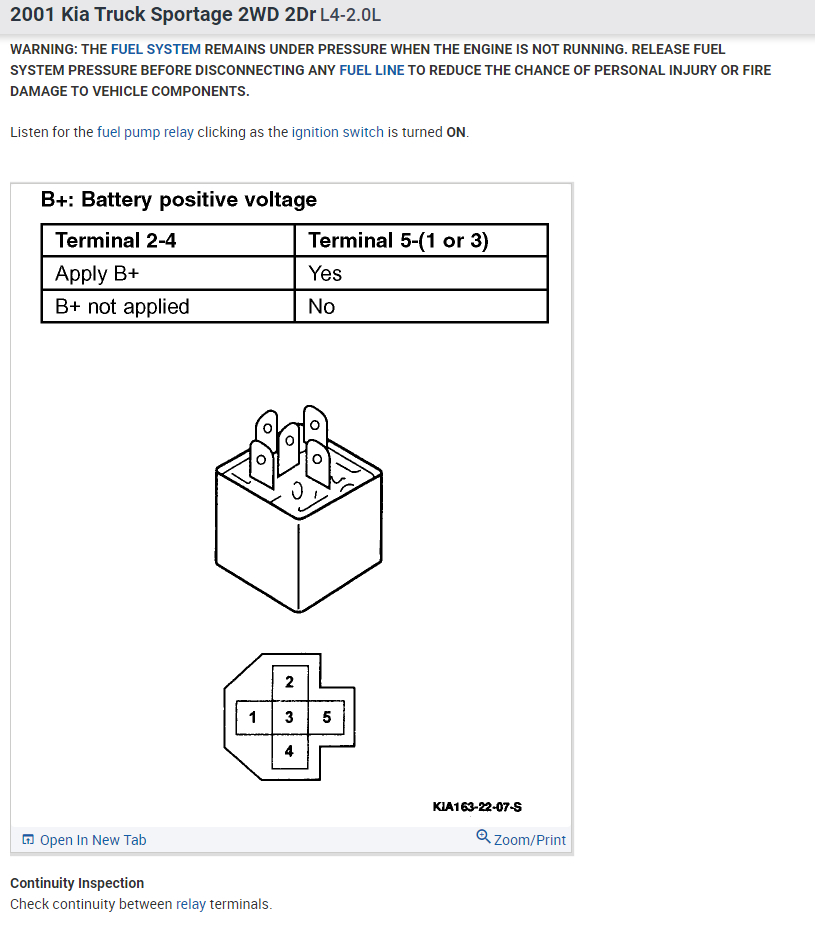This screenshot has width=815, height=926.
Task: Click terminal 4 in connector diagram
Action: 290,751
